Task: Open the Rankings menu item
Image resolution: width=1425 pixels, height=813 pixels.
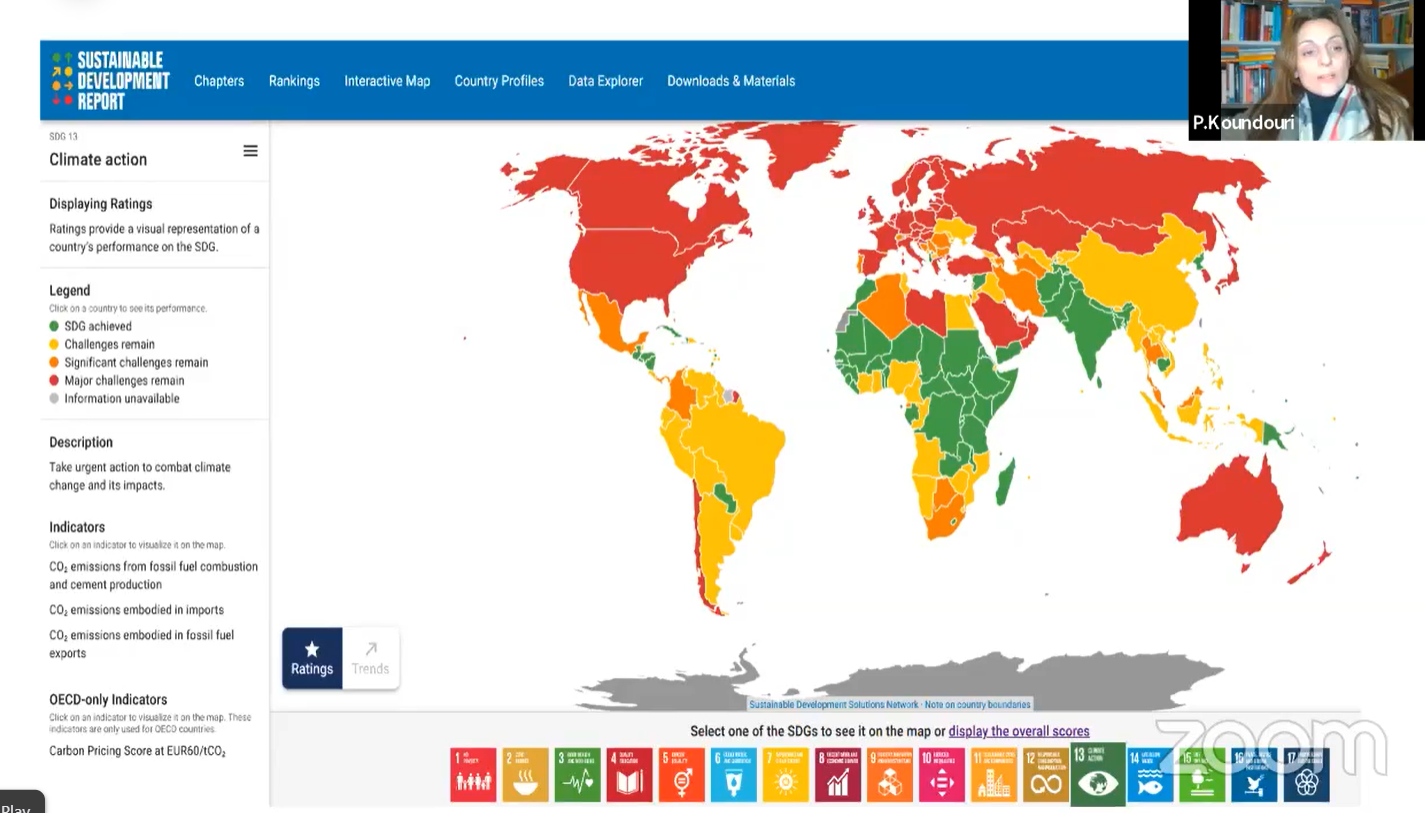Action: coord(294,81)
